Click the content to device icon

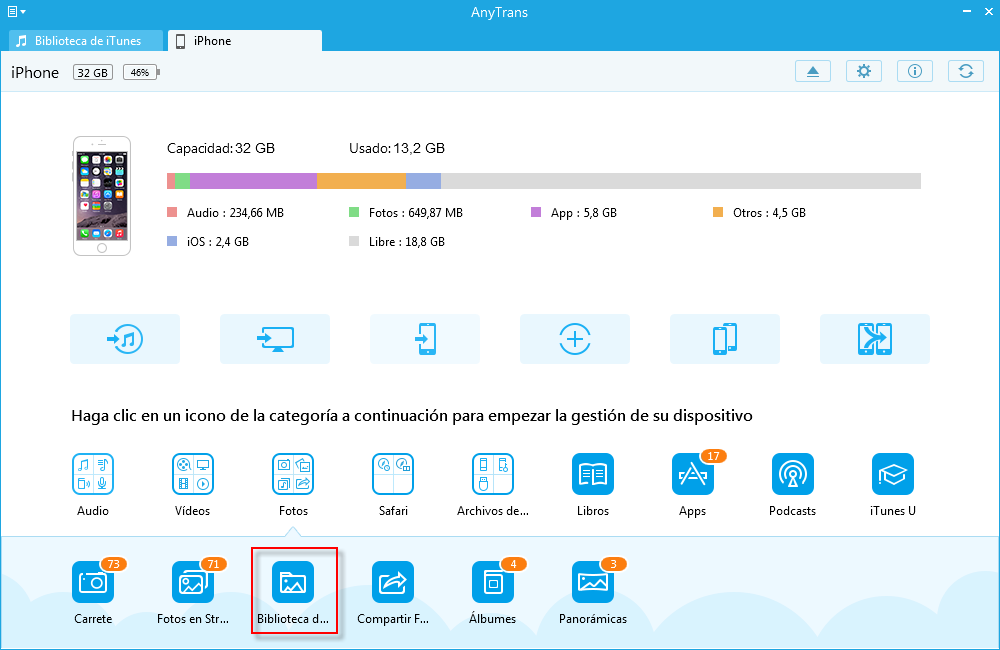click(x=425, y=339)
